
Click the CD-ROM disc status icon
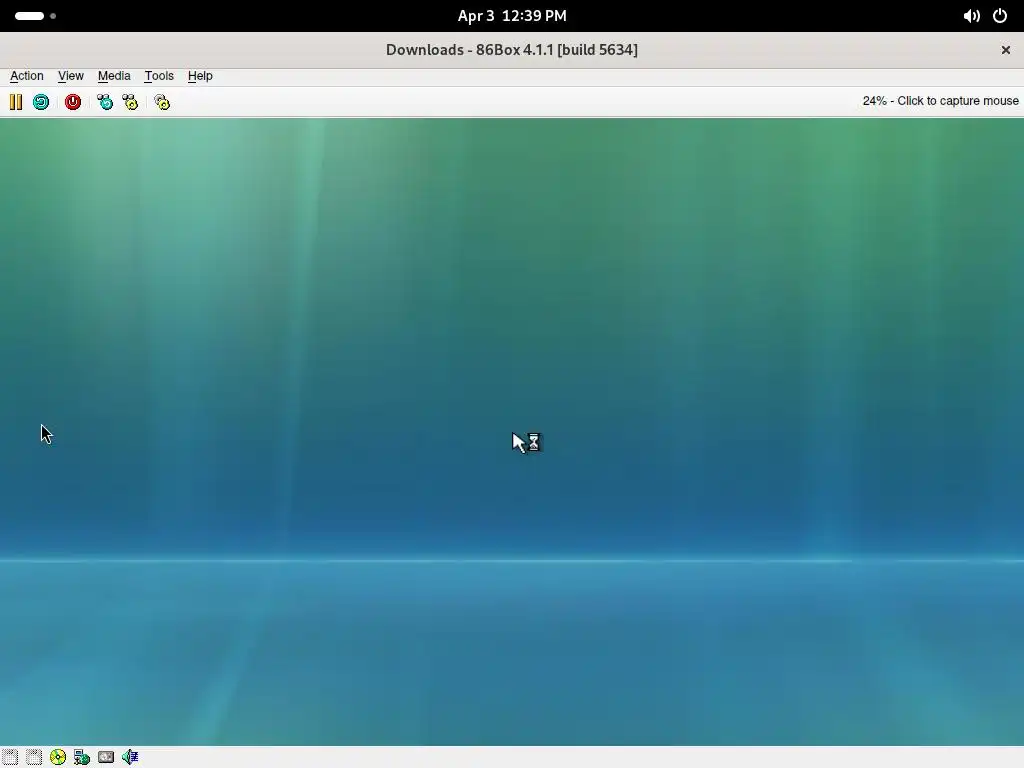57,757
